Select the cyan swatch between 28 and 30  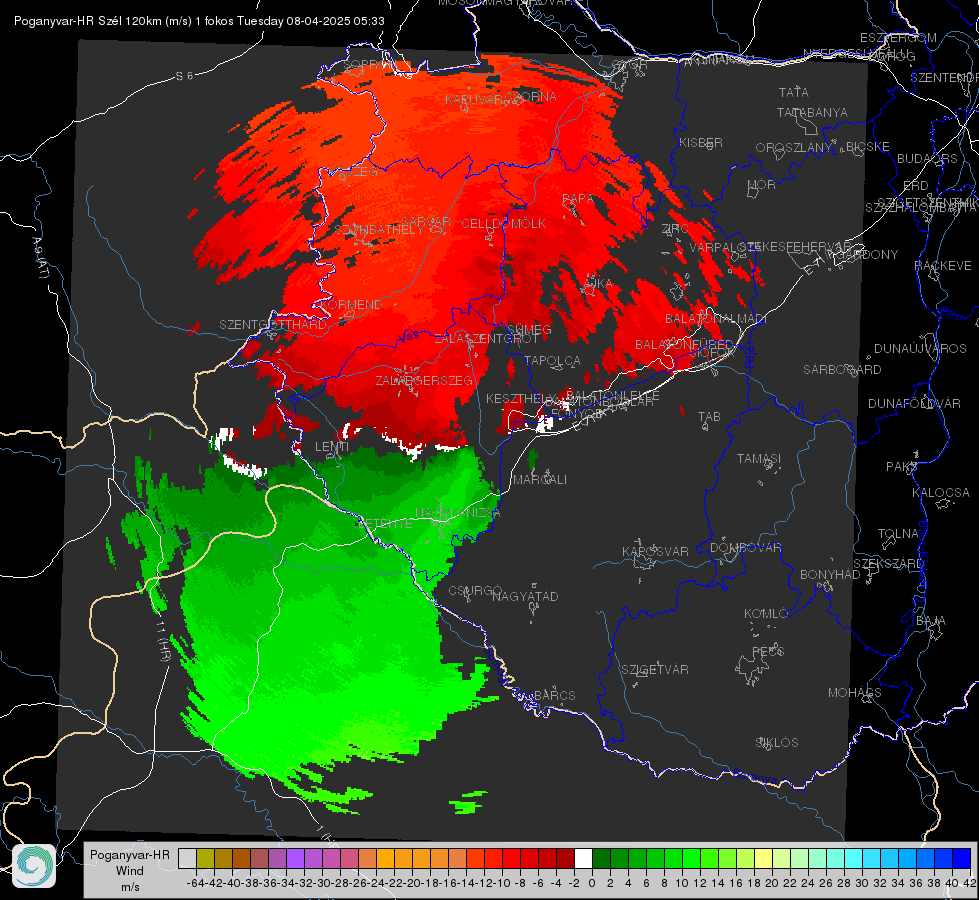pyautogui.click(x=854, y=858)
